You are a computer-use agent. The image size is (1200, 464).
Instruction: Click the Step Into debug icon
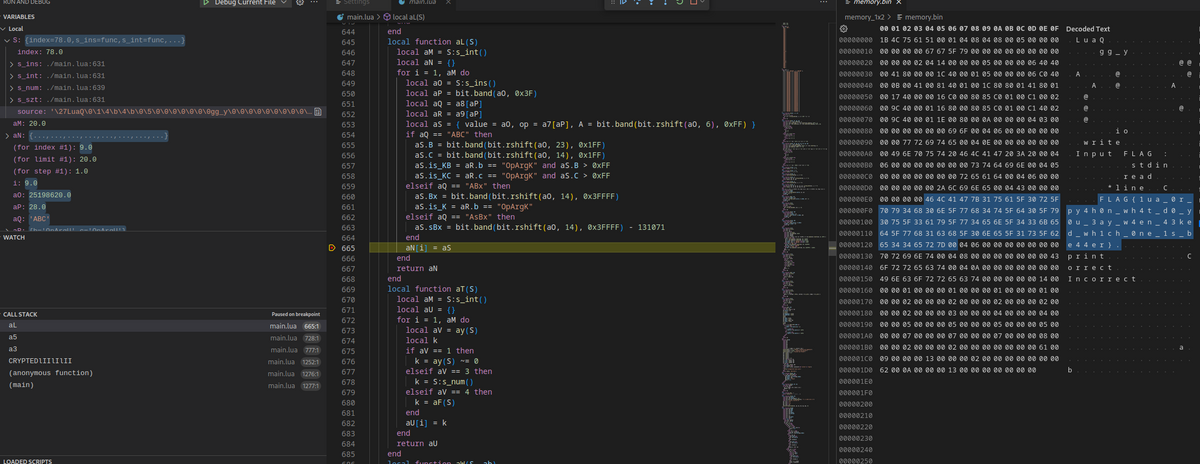(651, 2)
